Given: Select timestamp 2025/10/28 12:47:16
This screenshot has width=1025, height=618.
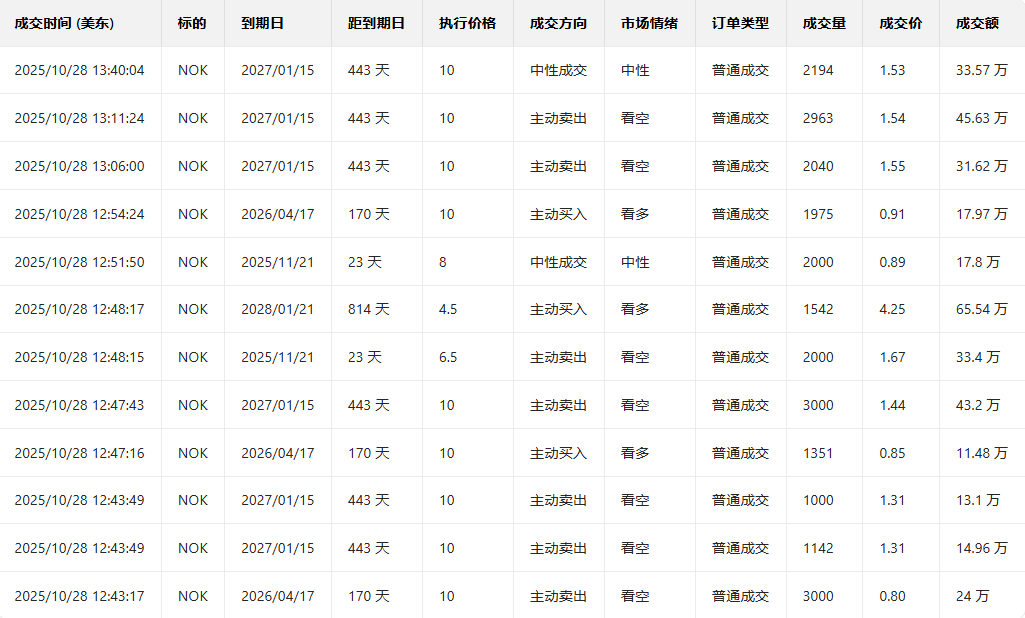Looking at the screenshot, I should [79, 453].
